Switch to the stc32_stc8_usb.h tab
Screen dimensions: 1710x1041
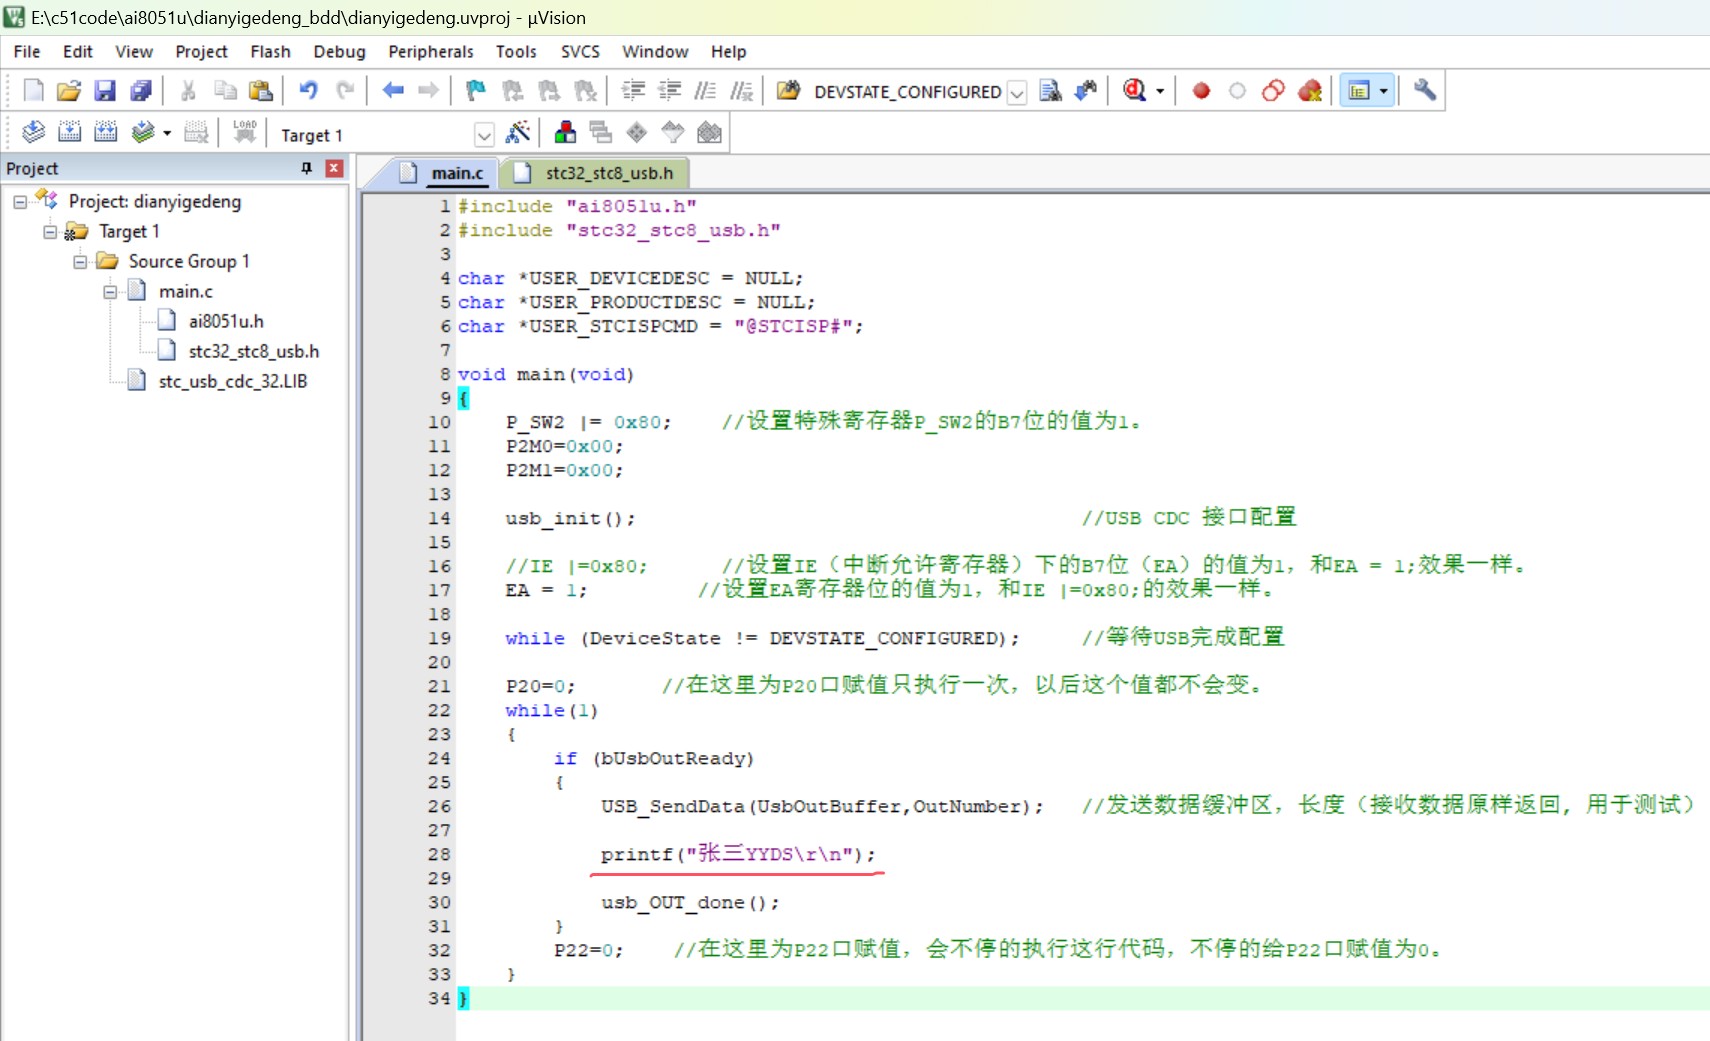pos(595,173)
